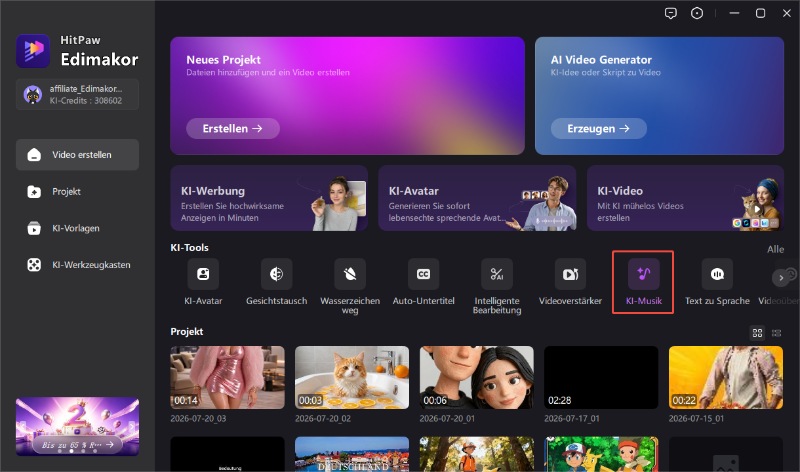
Task: Open feedback message icon in title bar
Action: (671, 13)
